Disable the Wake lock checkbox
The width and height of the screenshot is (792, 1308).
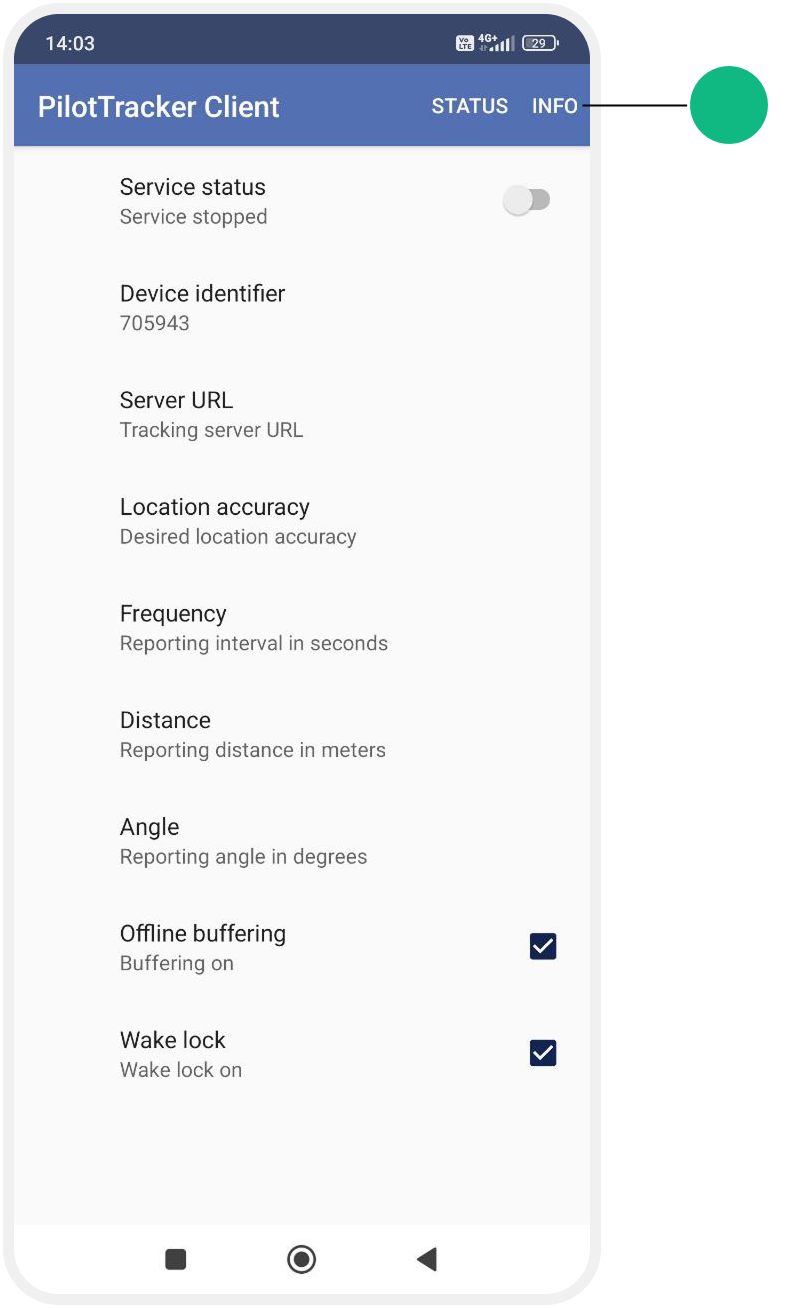tap(543, 1053)
